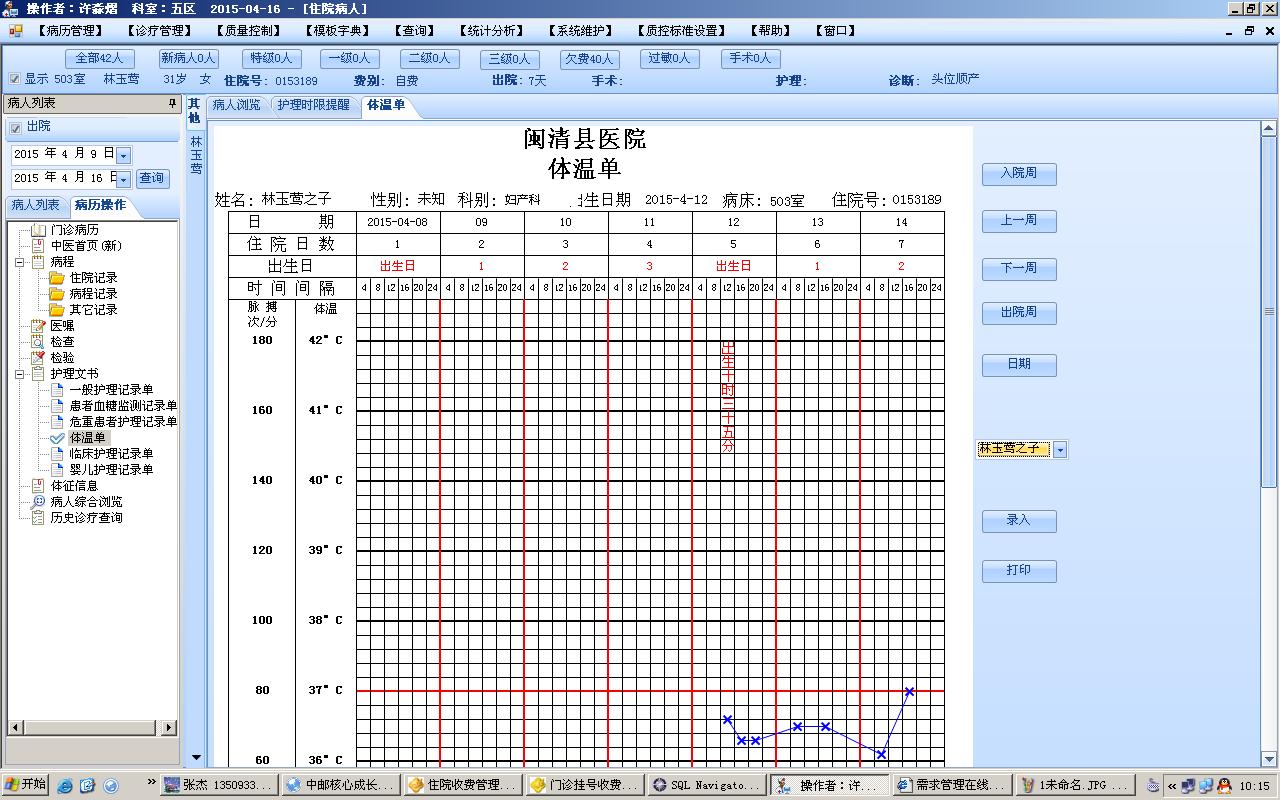Click the 打印 button
This screenshot has width=1280, height=800.
click(1019, 571)
